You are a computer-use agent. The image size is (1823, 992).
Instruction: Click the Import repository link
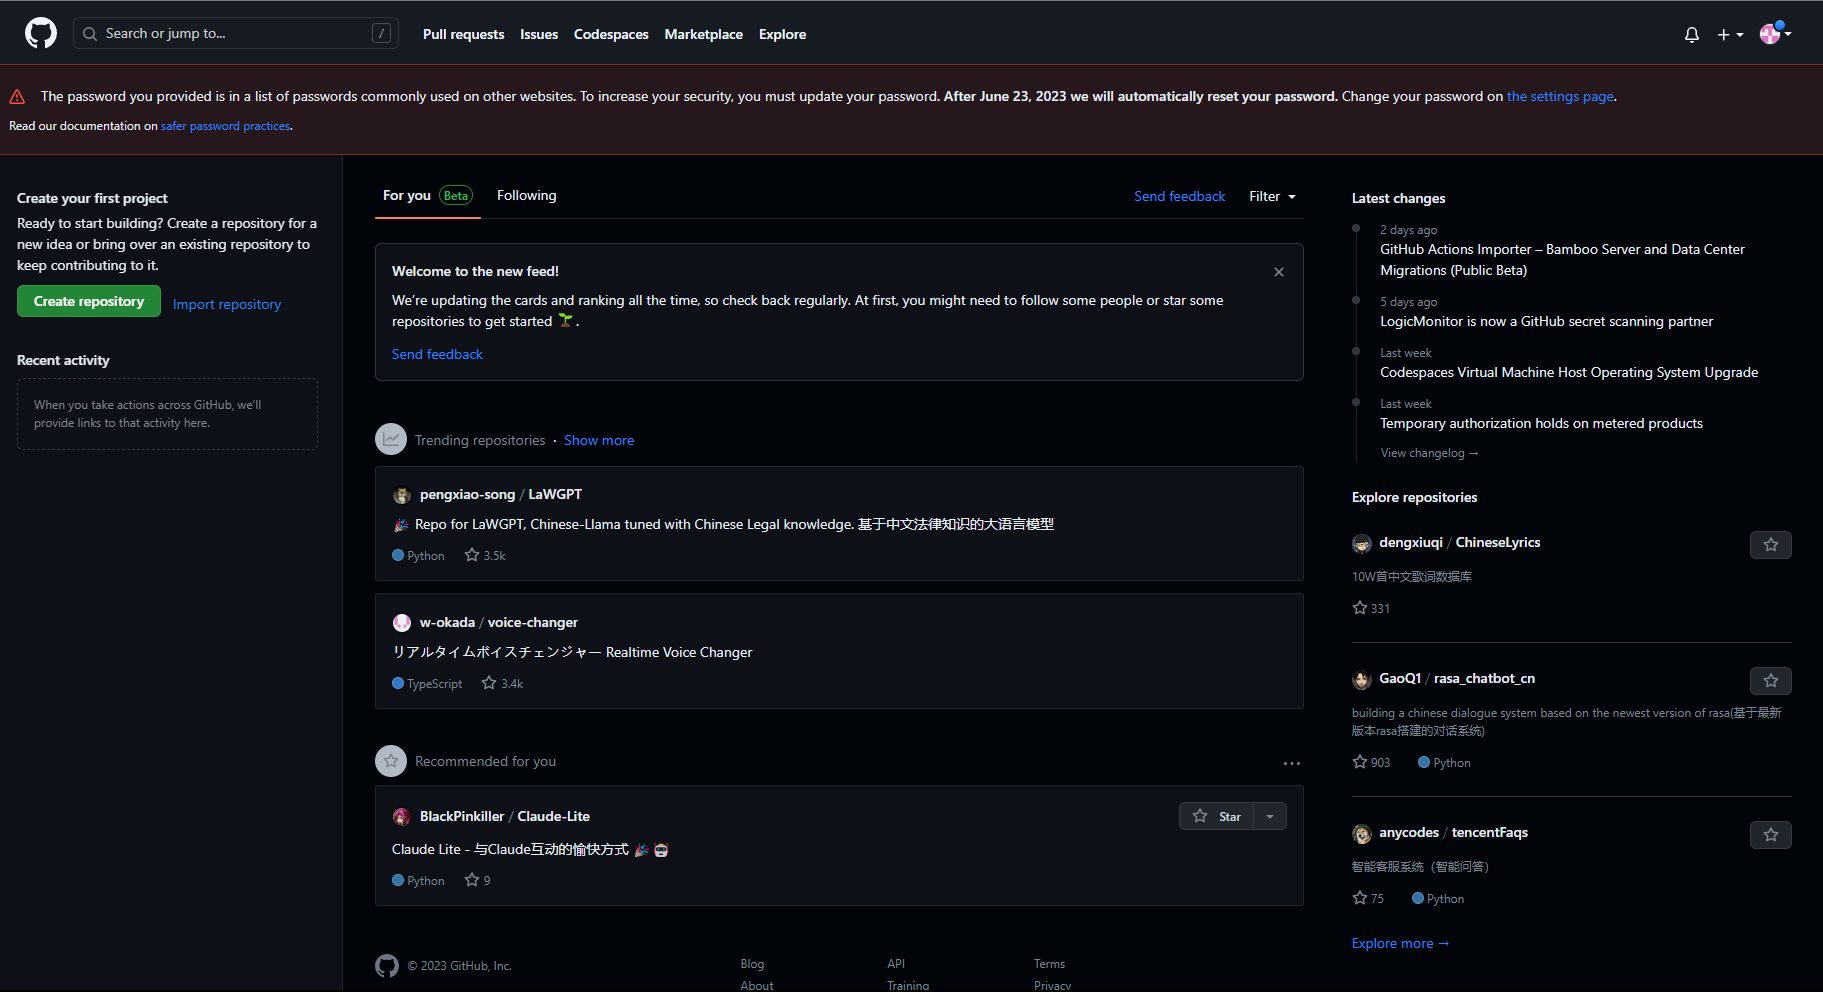(x=227, y=304)
